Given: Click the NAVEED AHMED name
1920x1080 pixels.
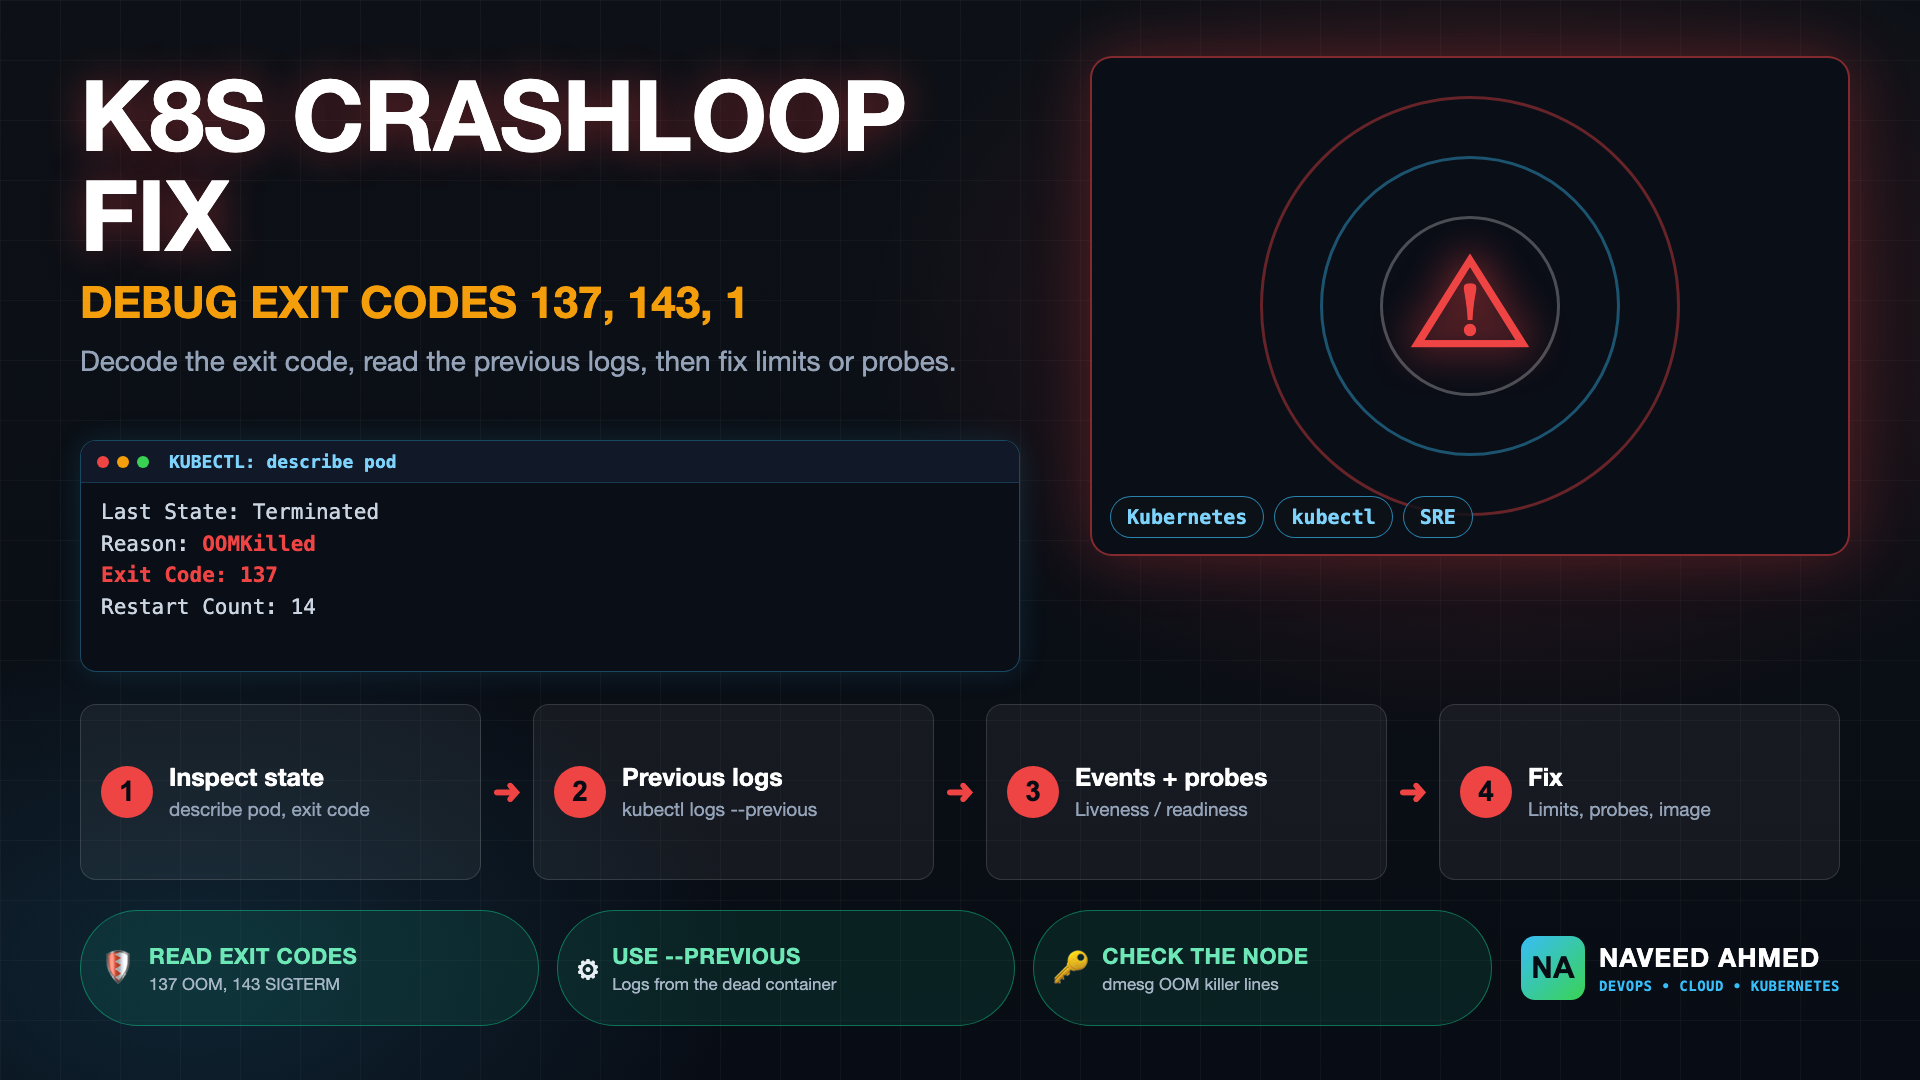Looking at the screenshot, I should click(x=1708, y=958).
